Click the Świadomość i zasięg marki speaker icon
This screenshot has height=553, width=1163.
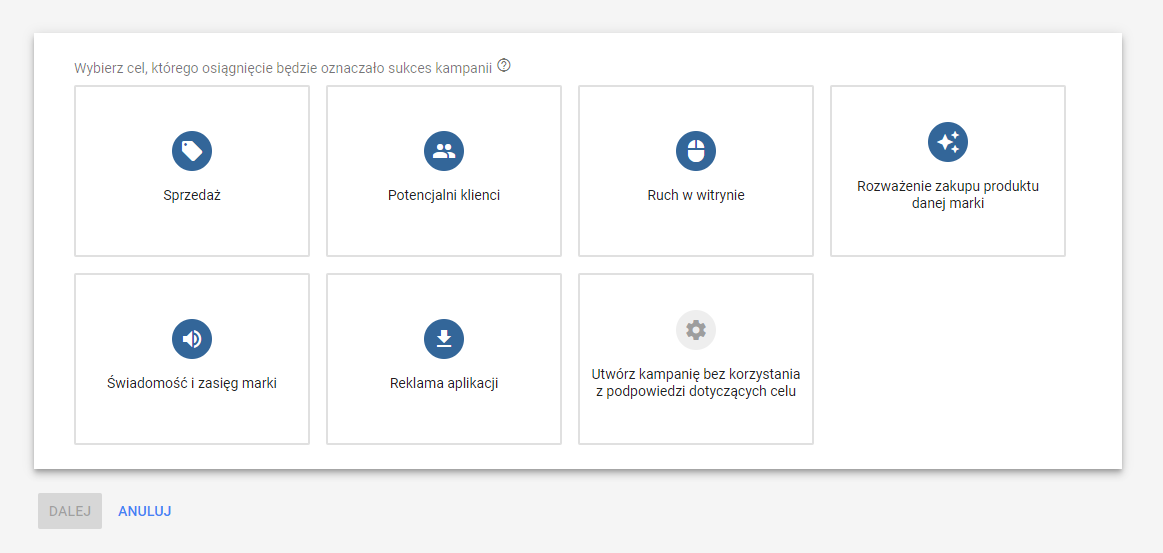tap(192, 339)
